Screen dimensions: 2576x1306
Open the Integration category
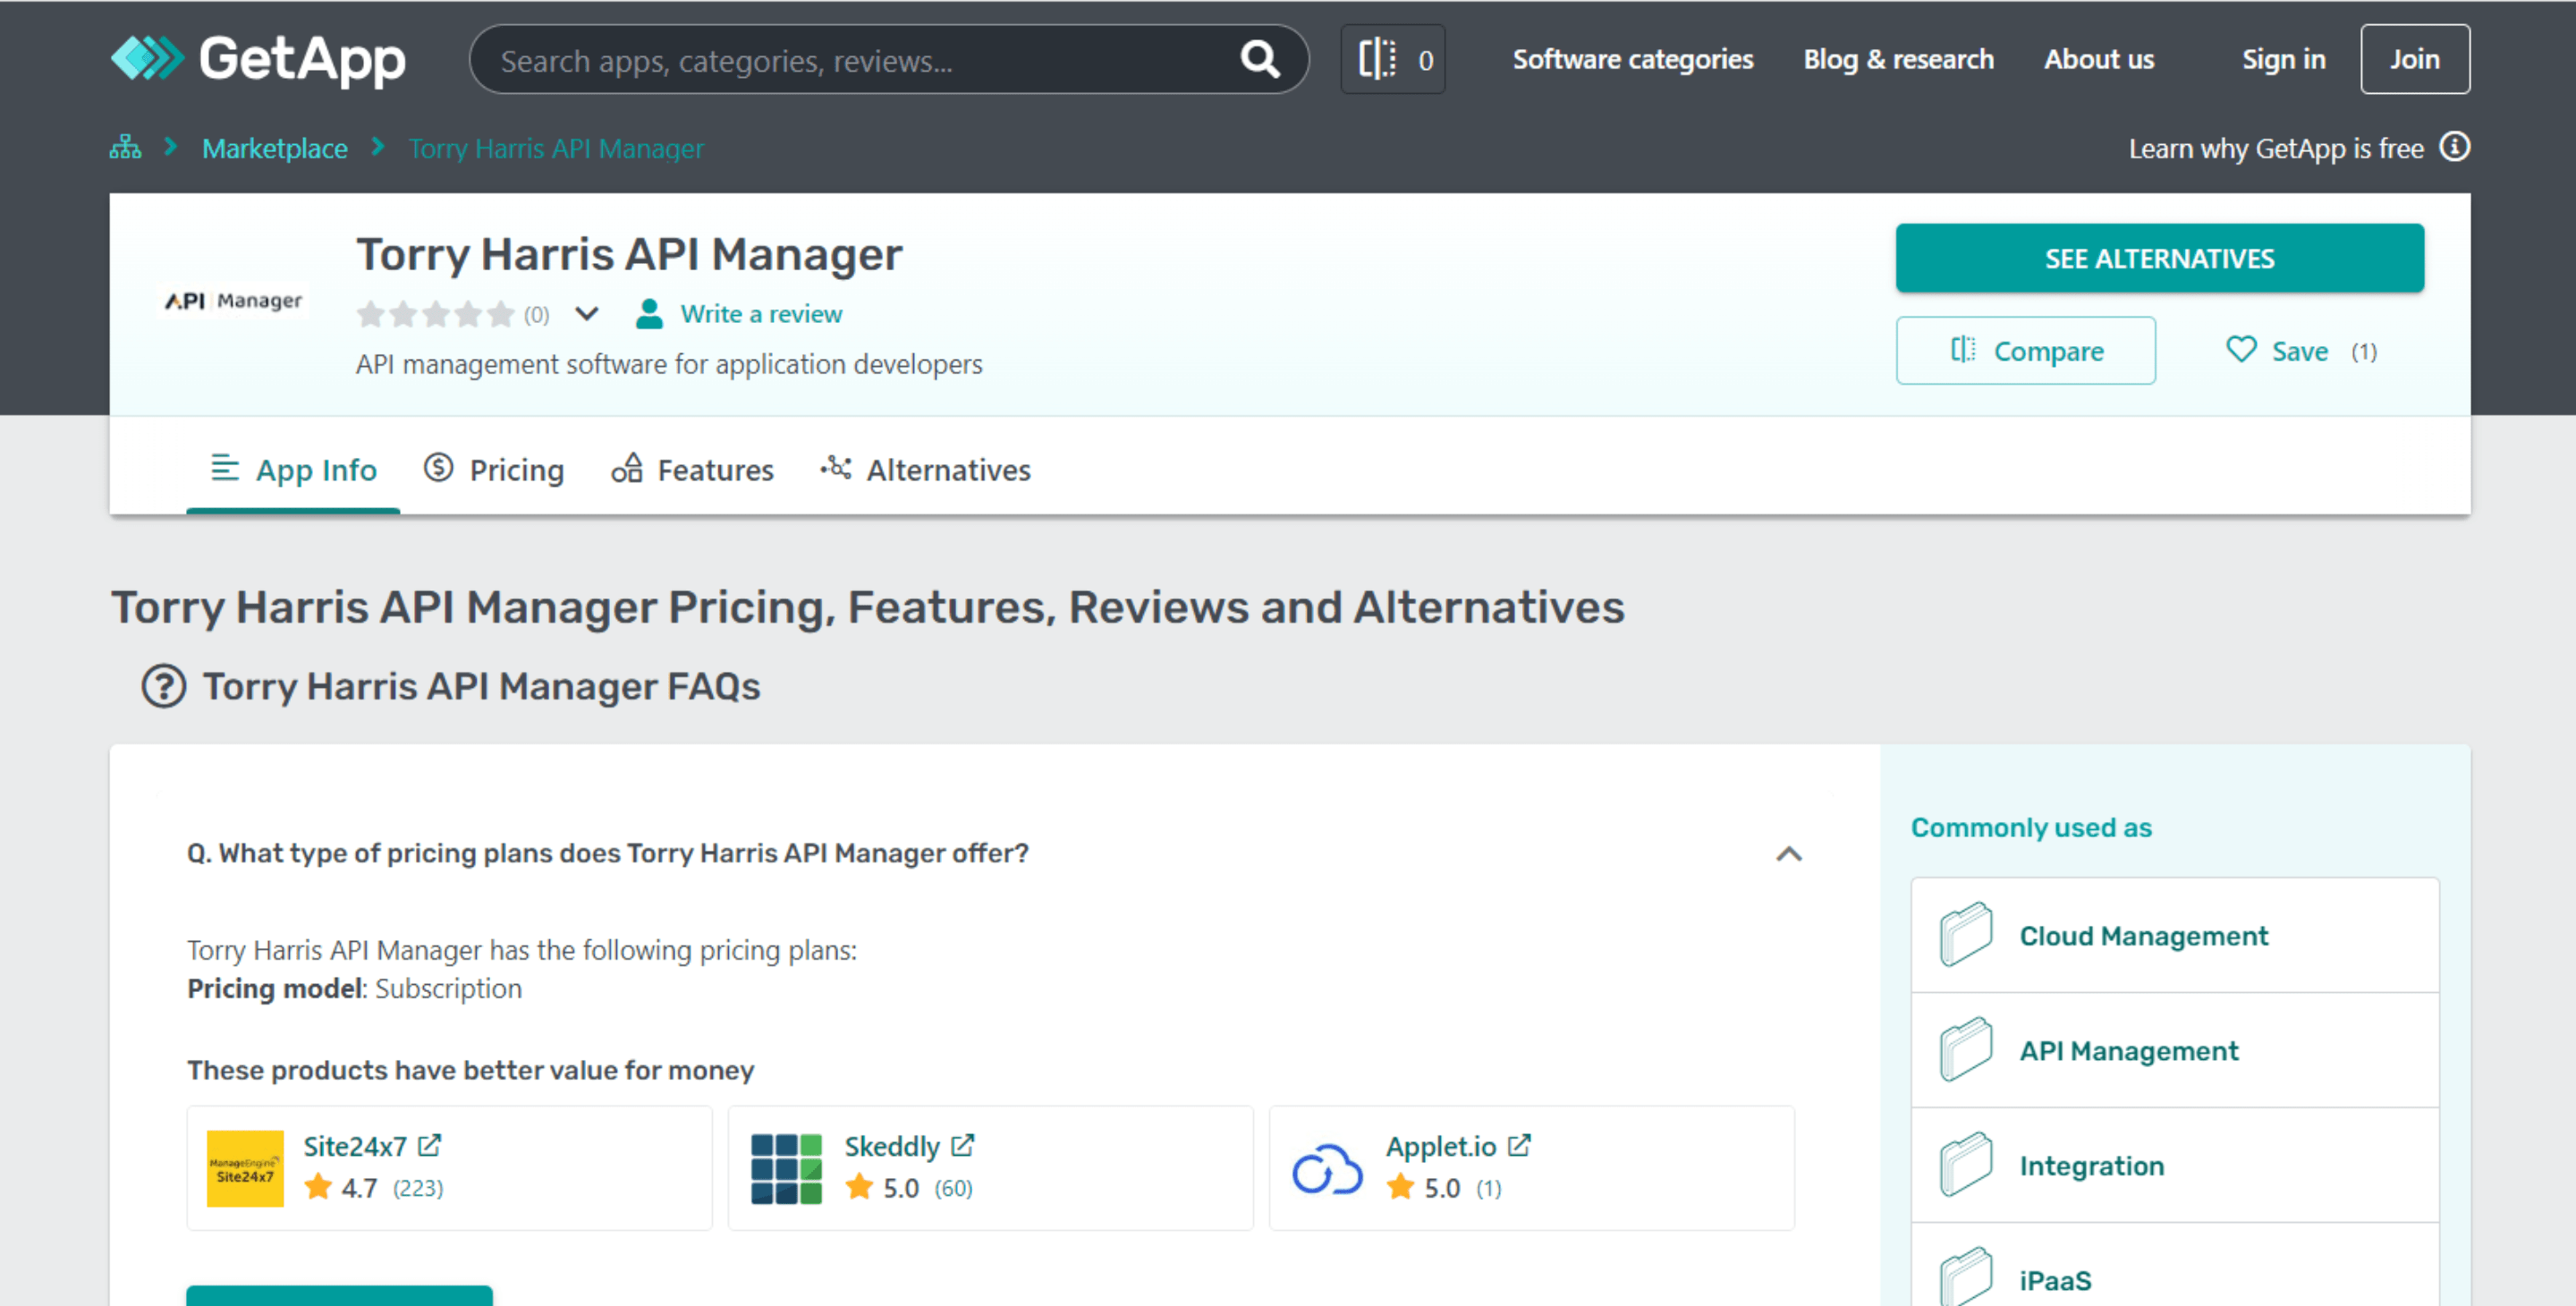tap(2174, 1165)
